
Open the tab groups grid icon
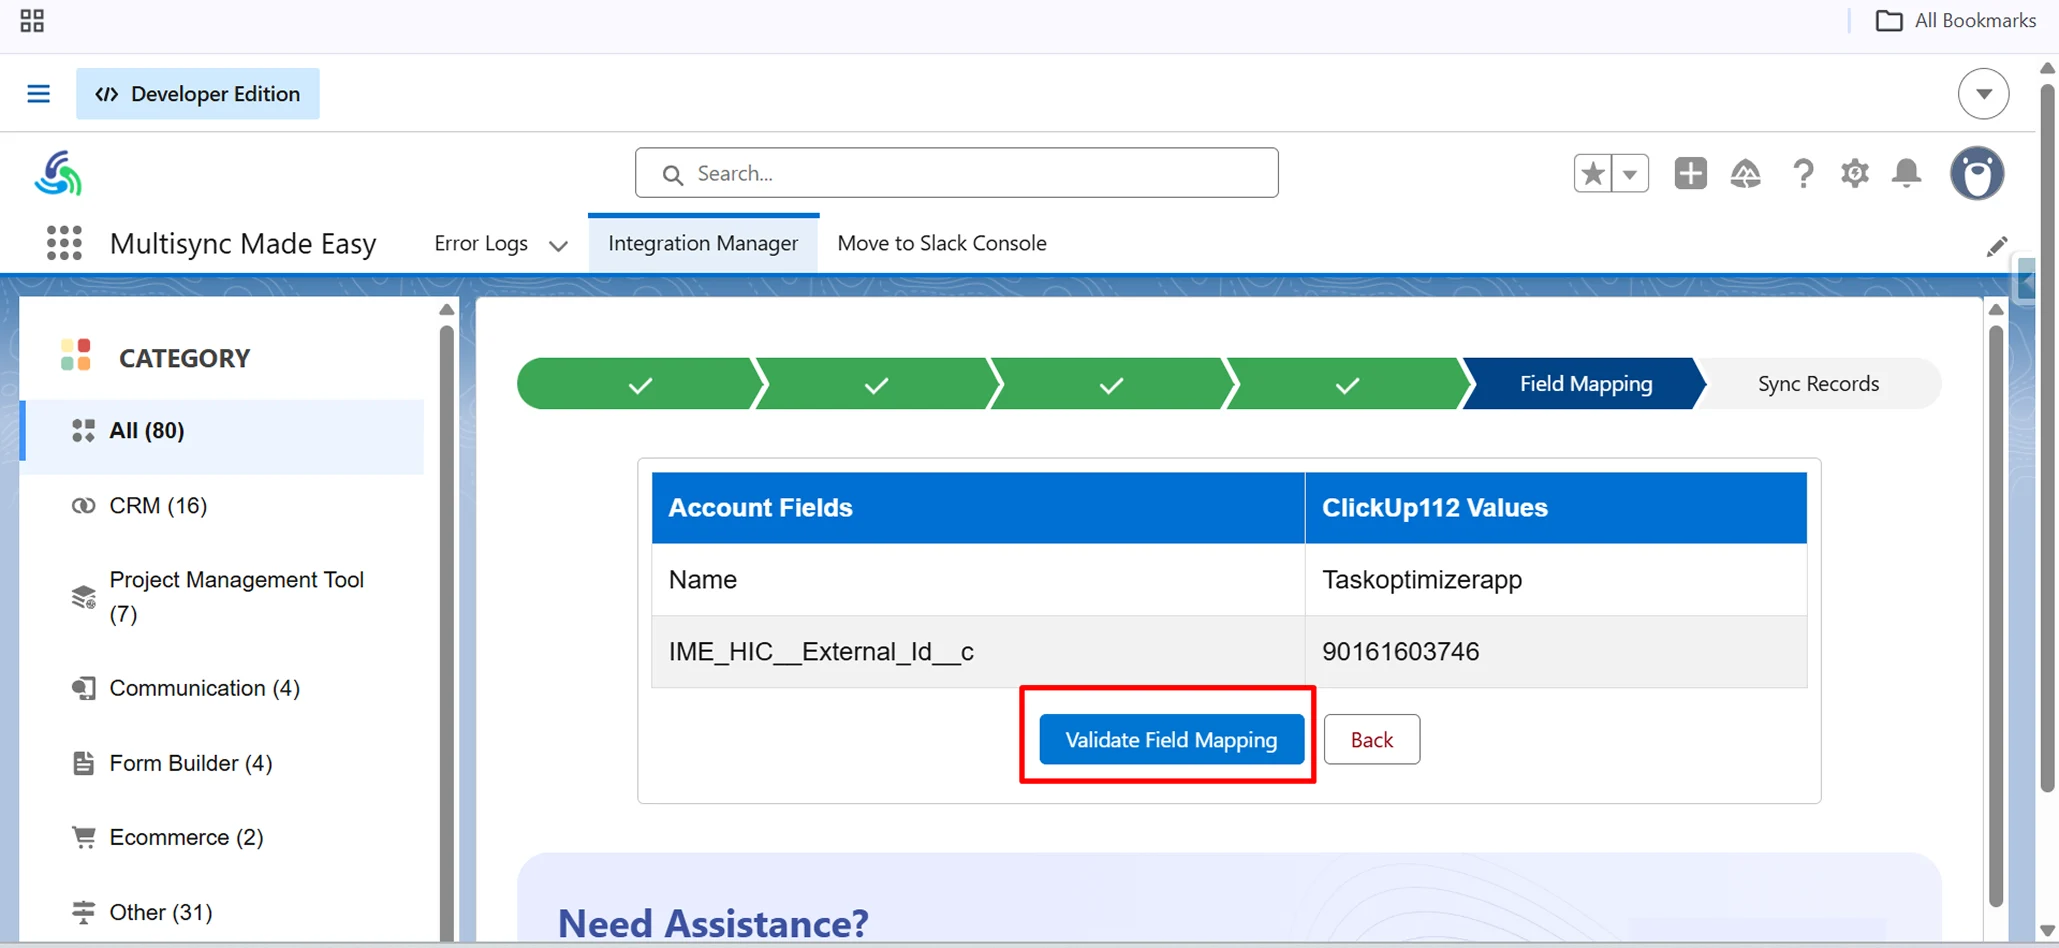point(32,20)
